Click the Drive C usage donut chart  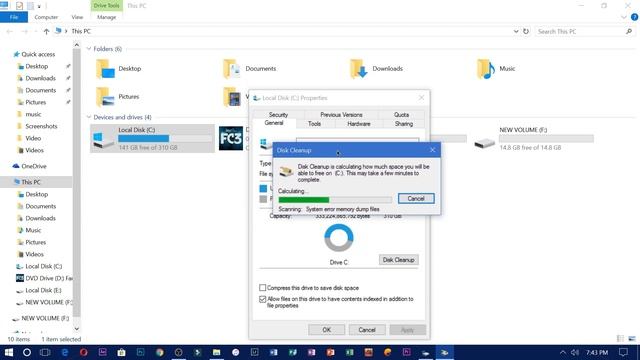(x=338, y=238)
